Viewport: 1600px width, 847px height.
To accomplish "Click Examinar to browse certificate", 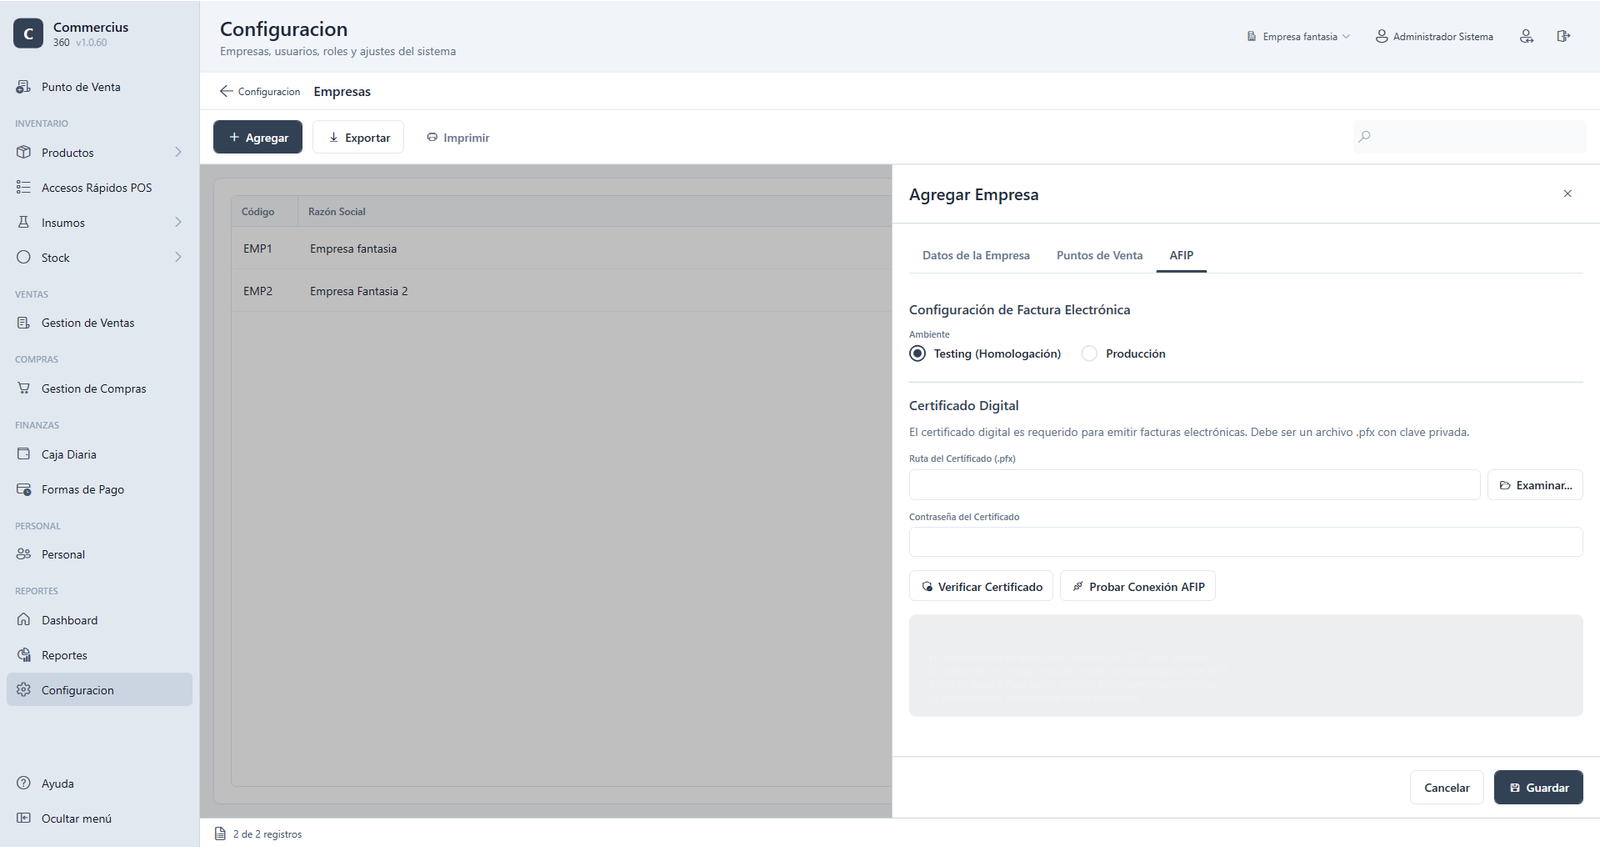I will tap(1535, 485).
